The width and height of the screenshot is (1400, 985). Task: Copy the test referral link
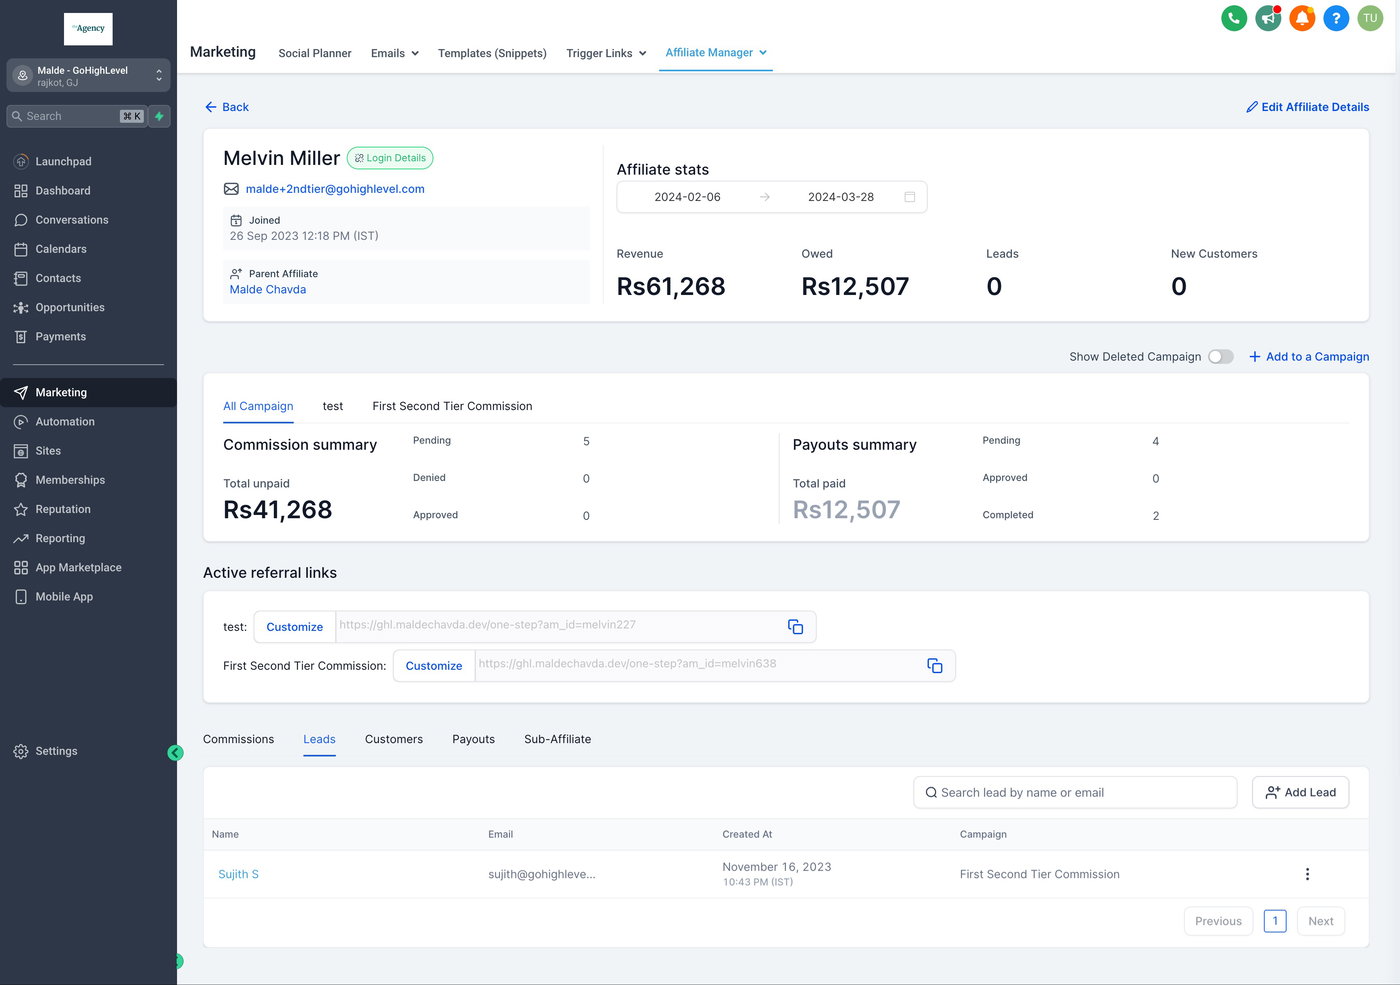(x=795, y=627)
